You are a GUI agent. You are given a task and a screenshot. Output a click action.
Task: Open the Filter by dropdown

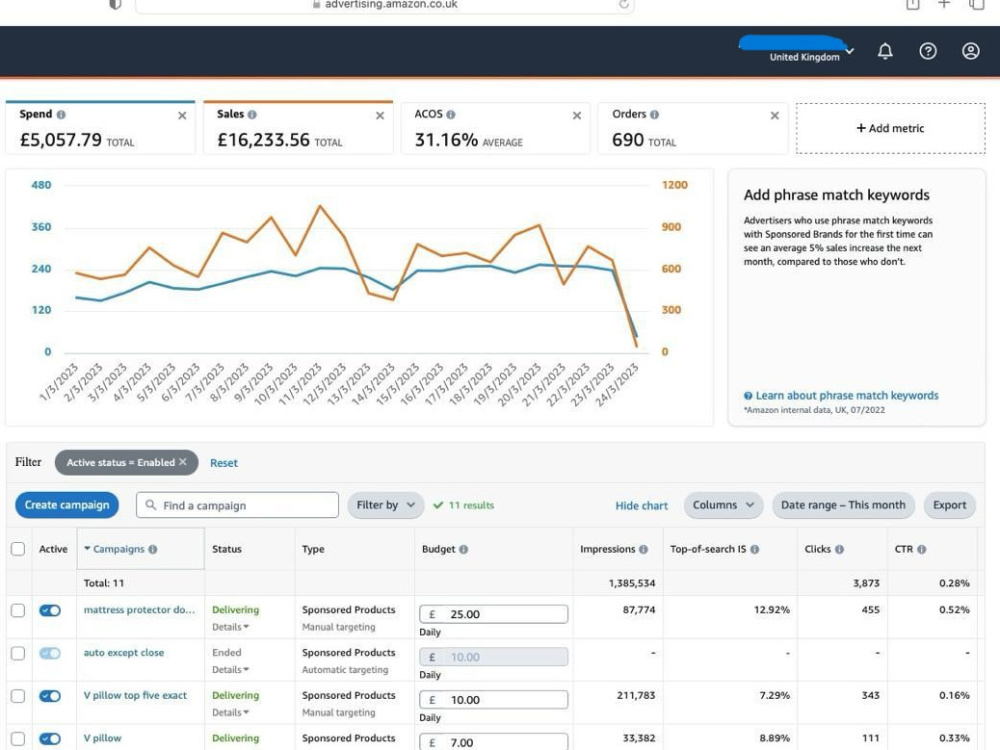pos(386,505)
